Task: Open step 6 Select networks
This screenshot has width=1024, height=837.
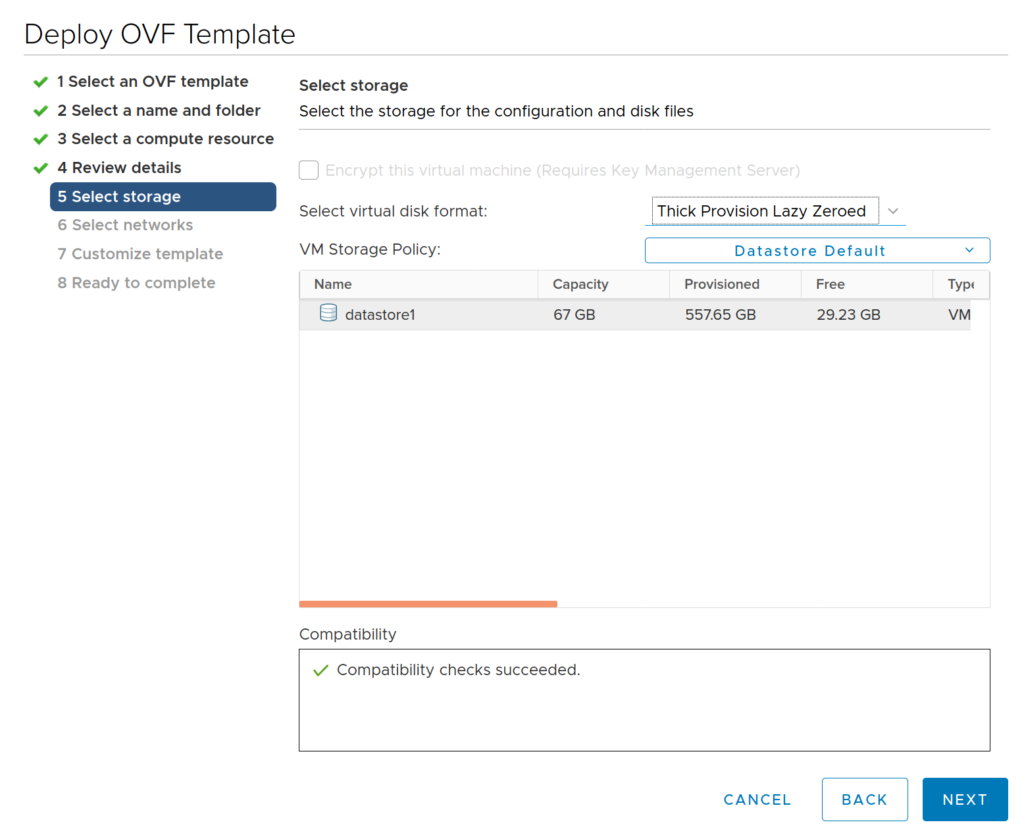Action: pos(125,225)
